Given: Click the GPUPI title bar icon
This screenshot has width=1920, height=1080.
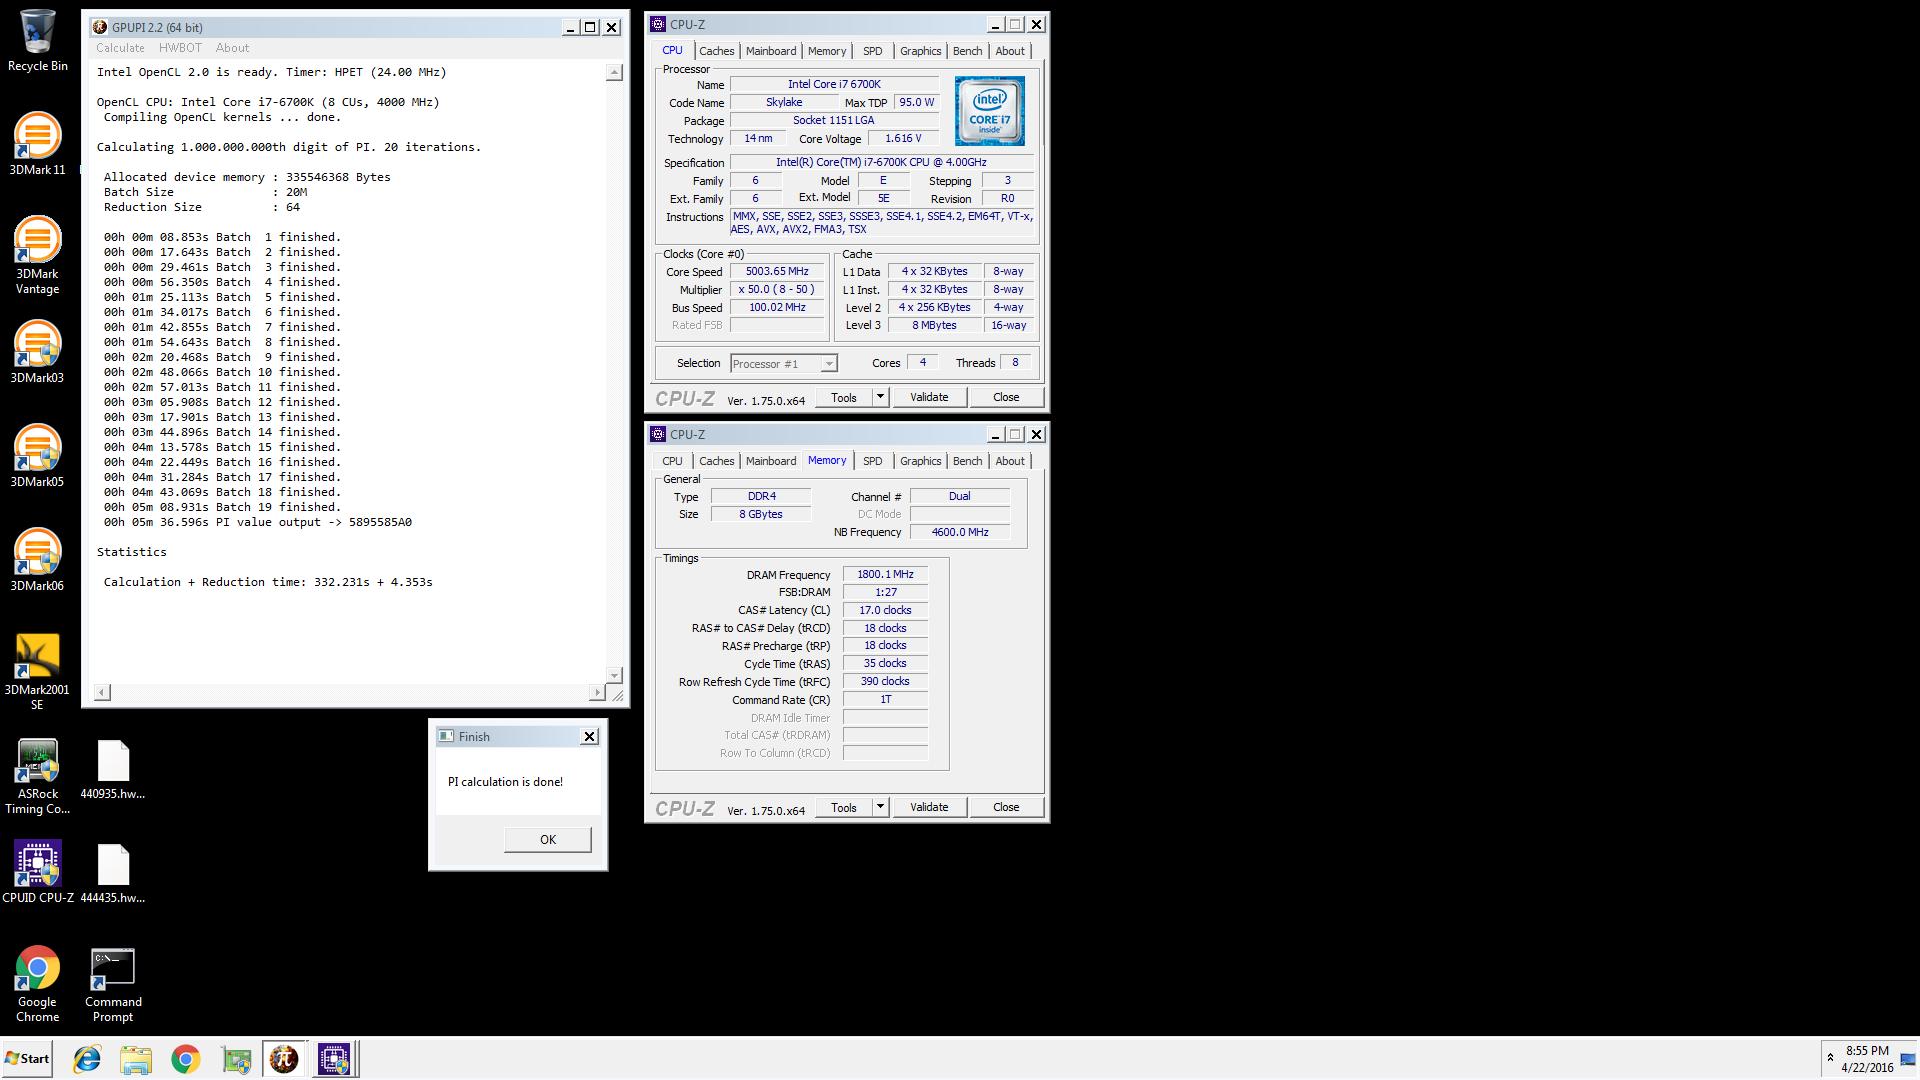Looking at the screenshot, I should click(x=99, y=27).
